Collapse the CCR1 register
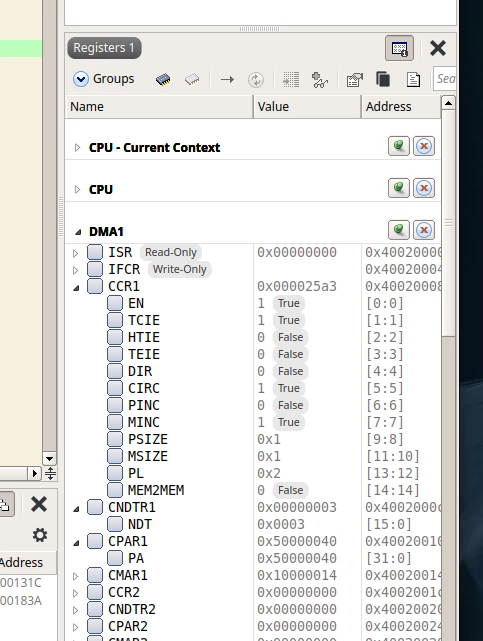The width and height of the screenshot is (483, 641). coord(76,288)
